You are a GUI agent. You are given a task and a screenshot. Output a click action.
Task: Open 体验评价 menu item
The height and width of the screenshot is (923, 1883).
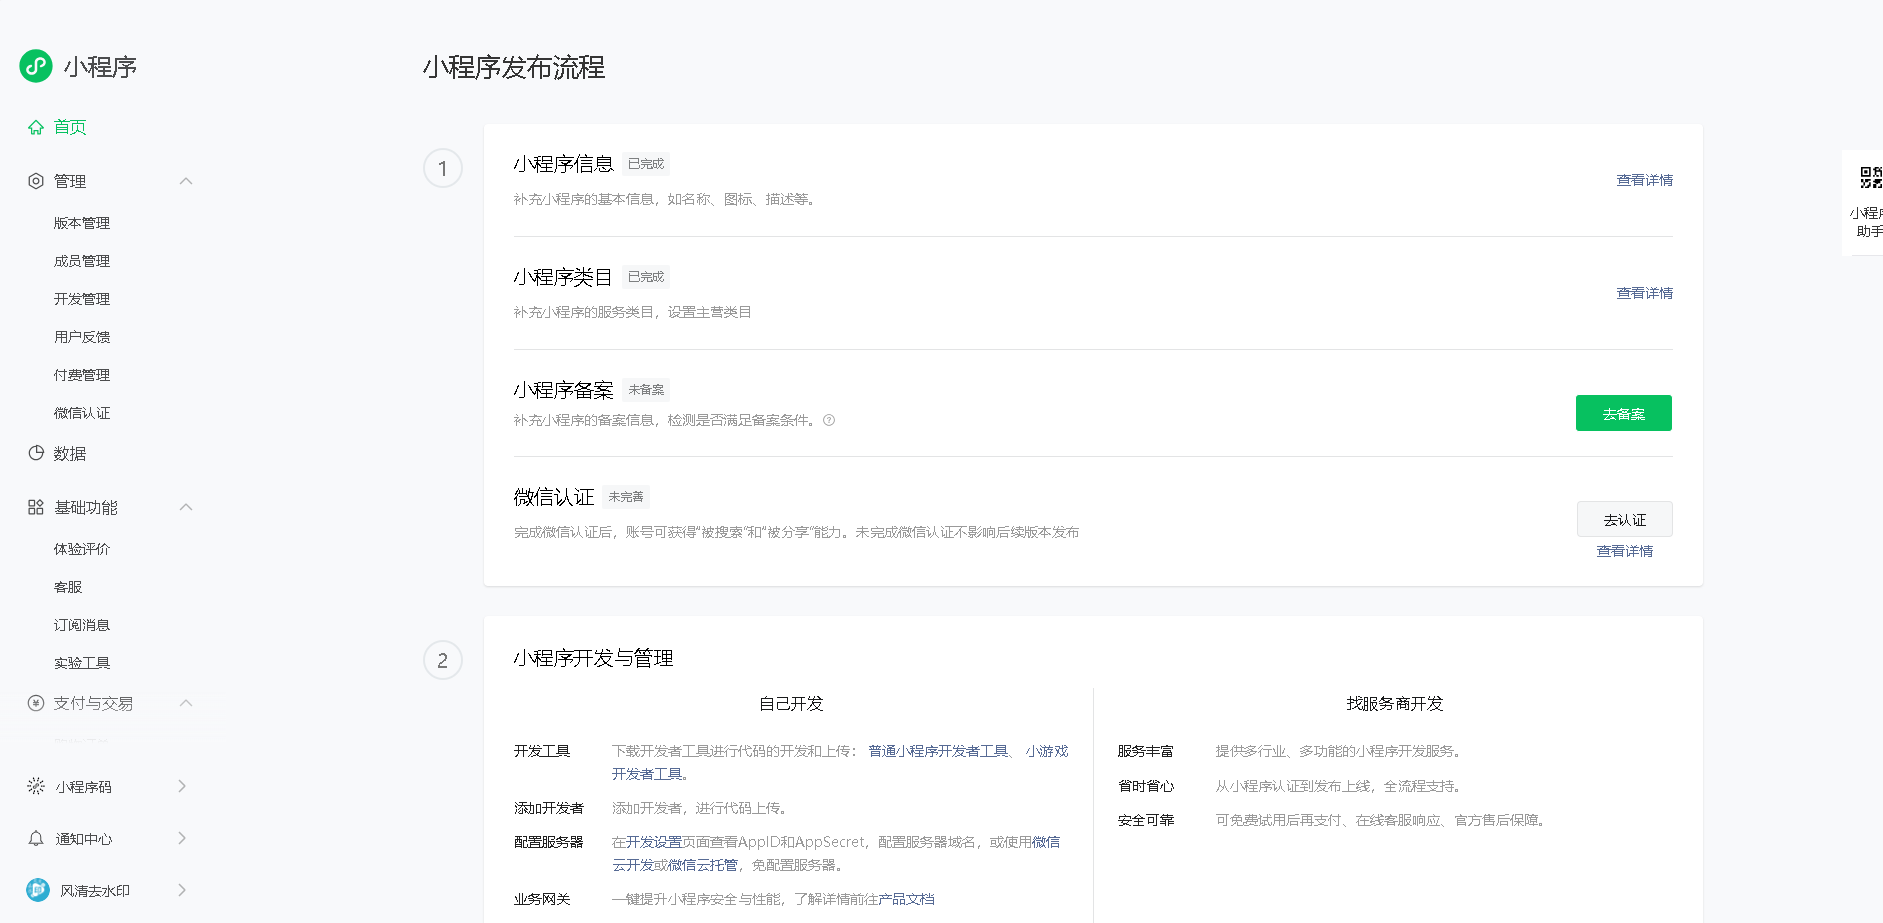[x=82, y=549]
